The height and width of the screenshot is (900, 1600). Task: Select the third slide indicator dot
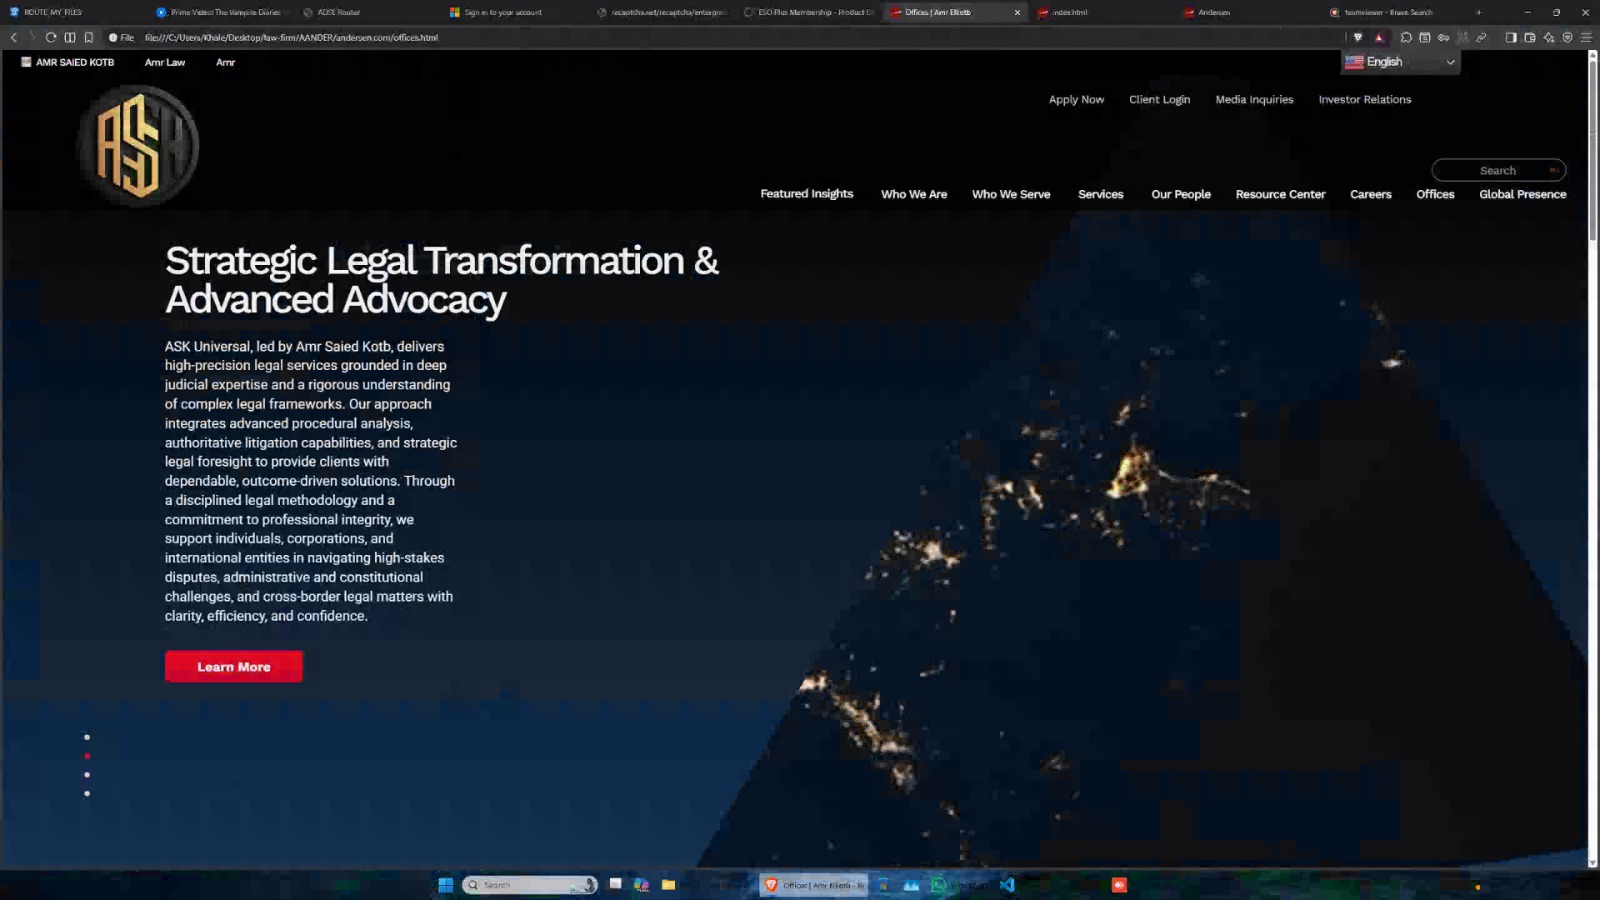[87, 775]
